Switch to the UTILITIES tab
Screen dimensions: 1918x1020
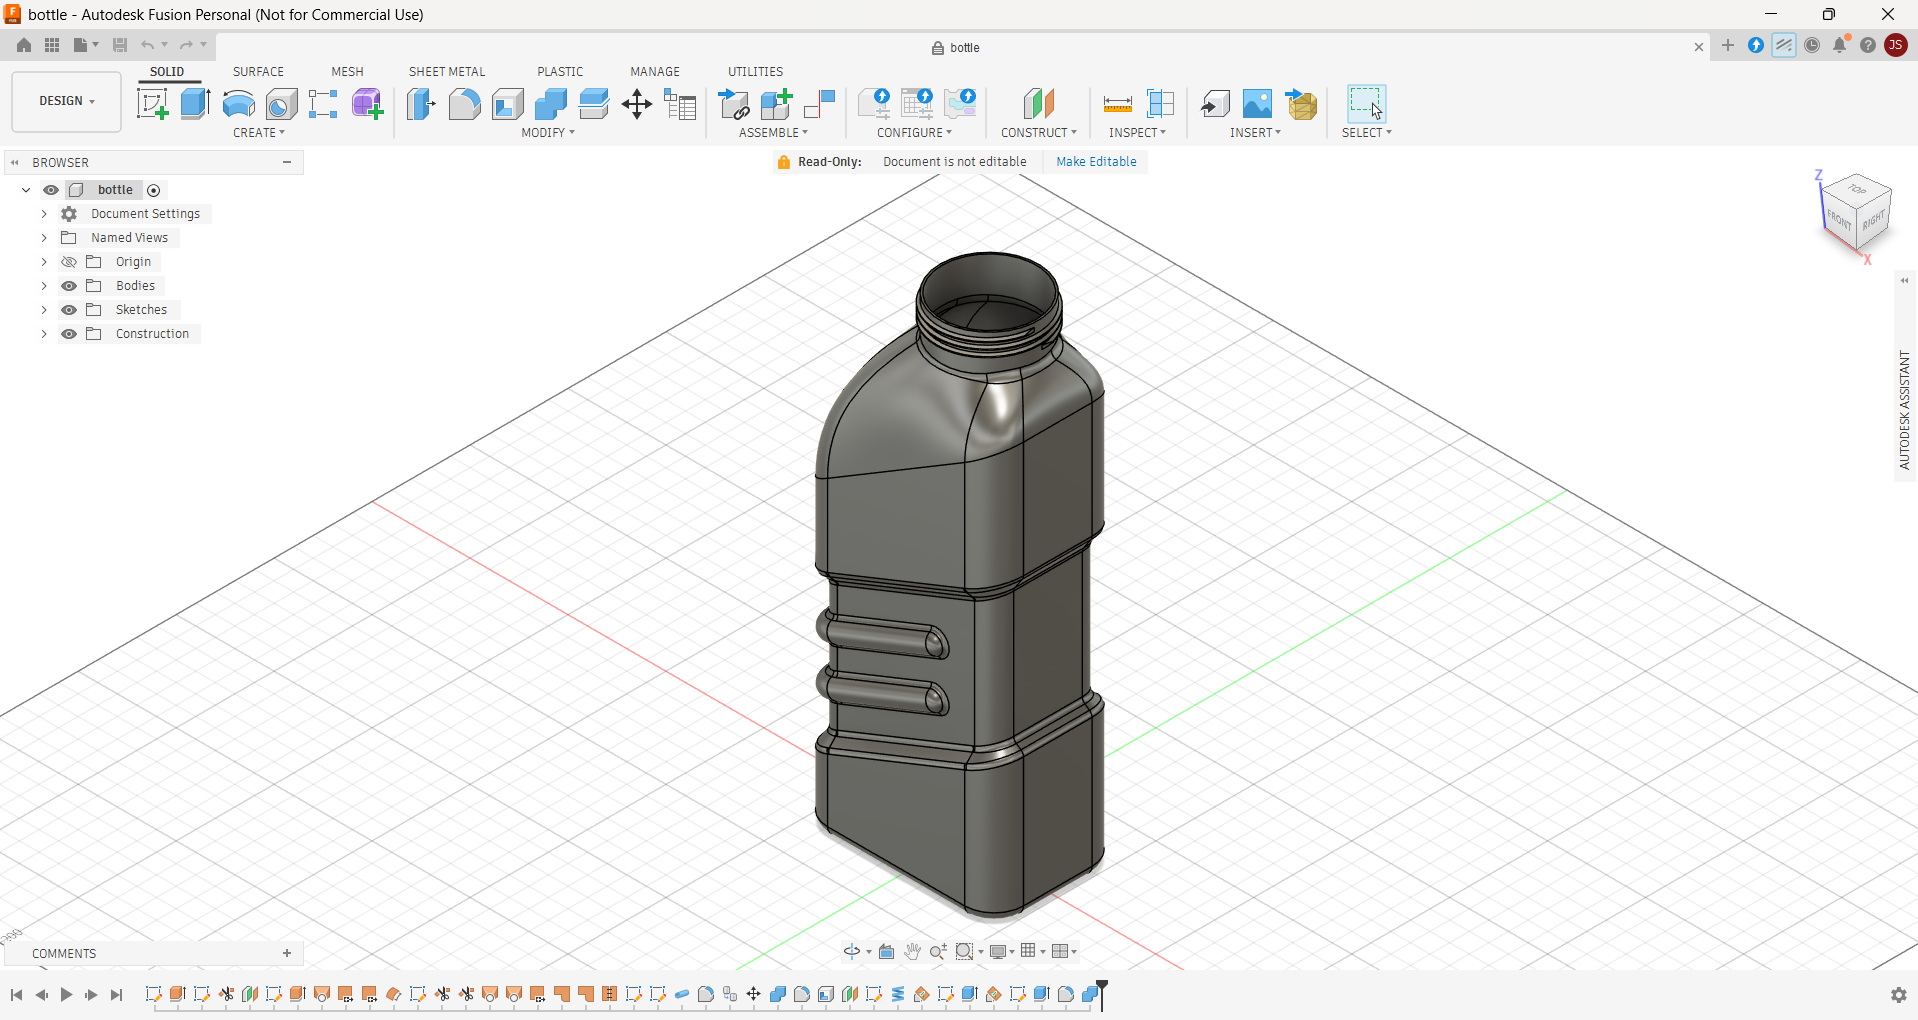tap(755, 72)
